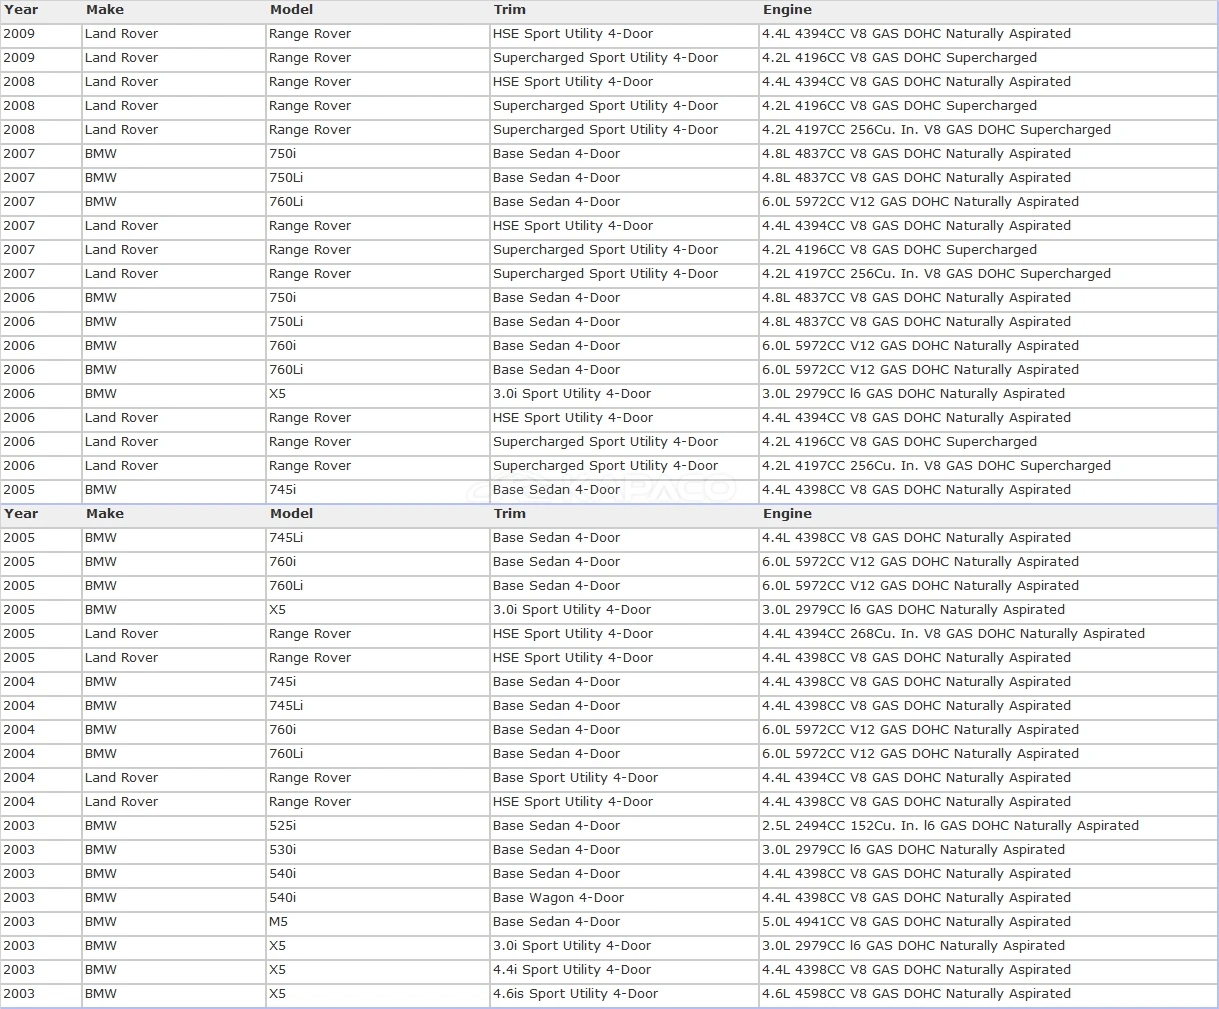Click the second Model column header
The width and height of the screenshot is (1219, 1009).
point(291,514)
